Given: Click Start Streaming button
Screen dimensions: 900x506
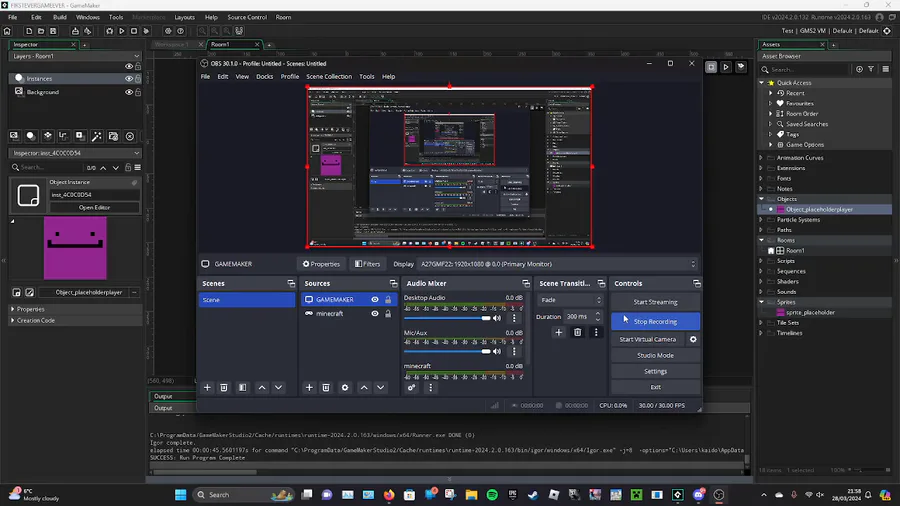Looking at the screenshot, I should (655, 302).
